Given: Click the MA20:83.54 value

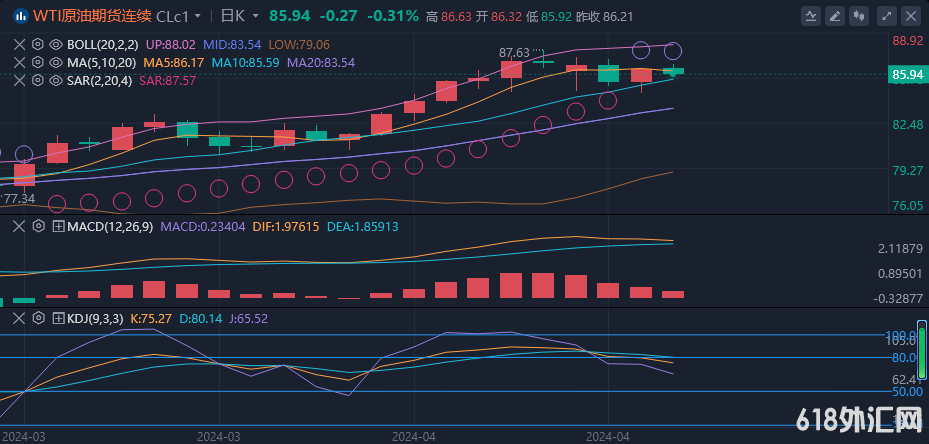Looking at the screenshot, I should pyautogui.click(x=321, y=62).
